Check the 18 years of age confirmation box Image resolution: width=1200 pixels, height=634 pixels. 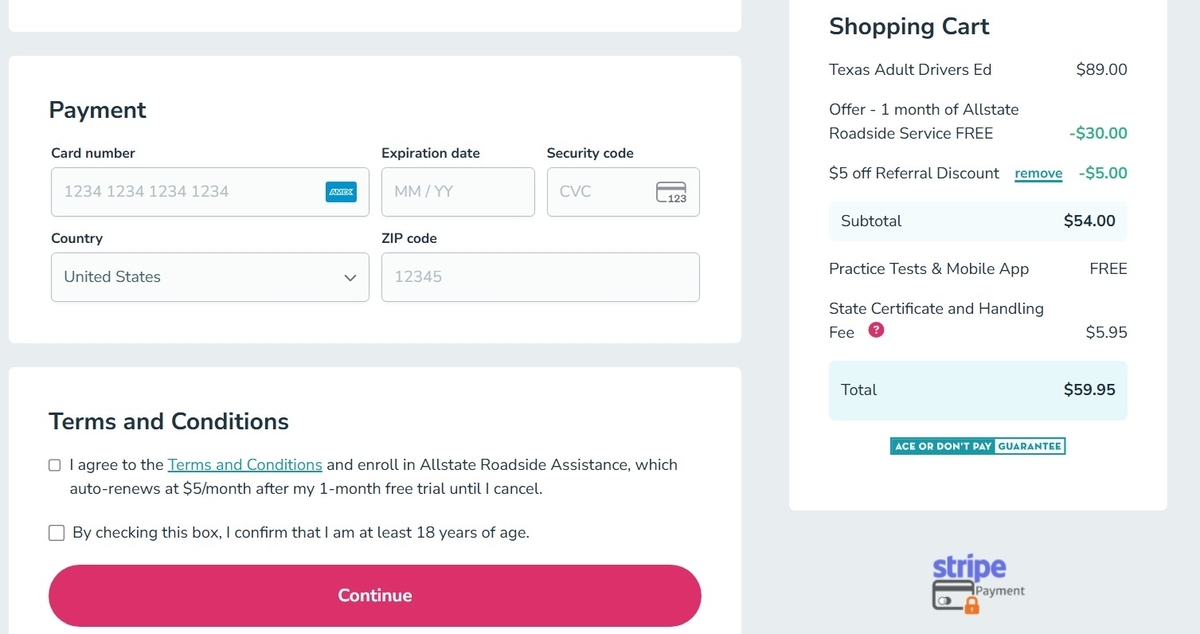coord(57,533)
